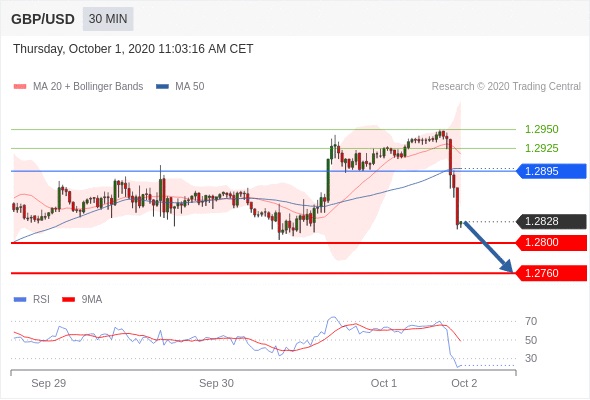Screen dimensions: 590x400
Task: Select the red 1.2800 support tag
Action: pos(551,242)
